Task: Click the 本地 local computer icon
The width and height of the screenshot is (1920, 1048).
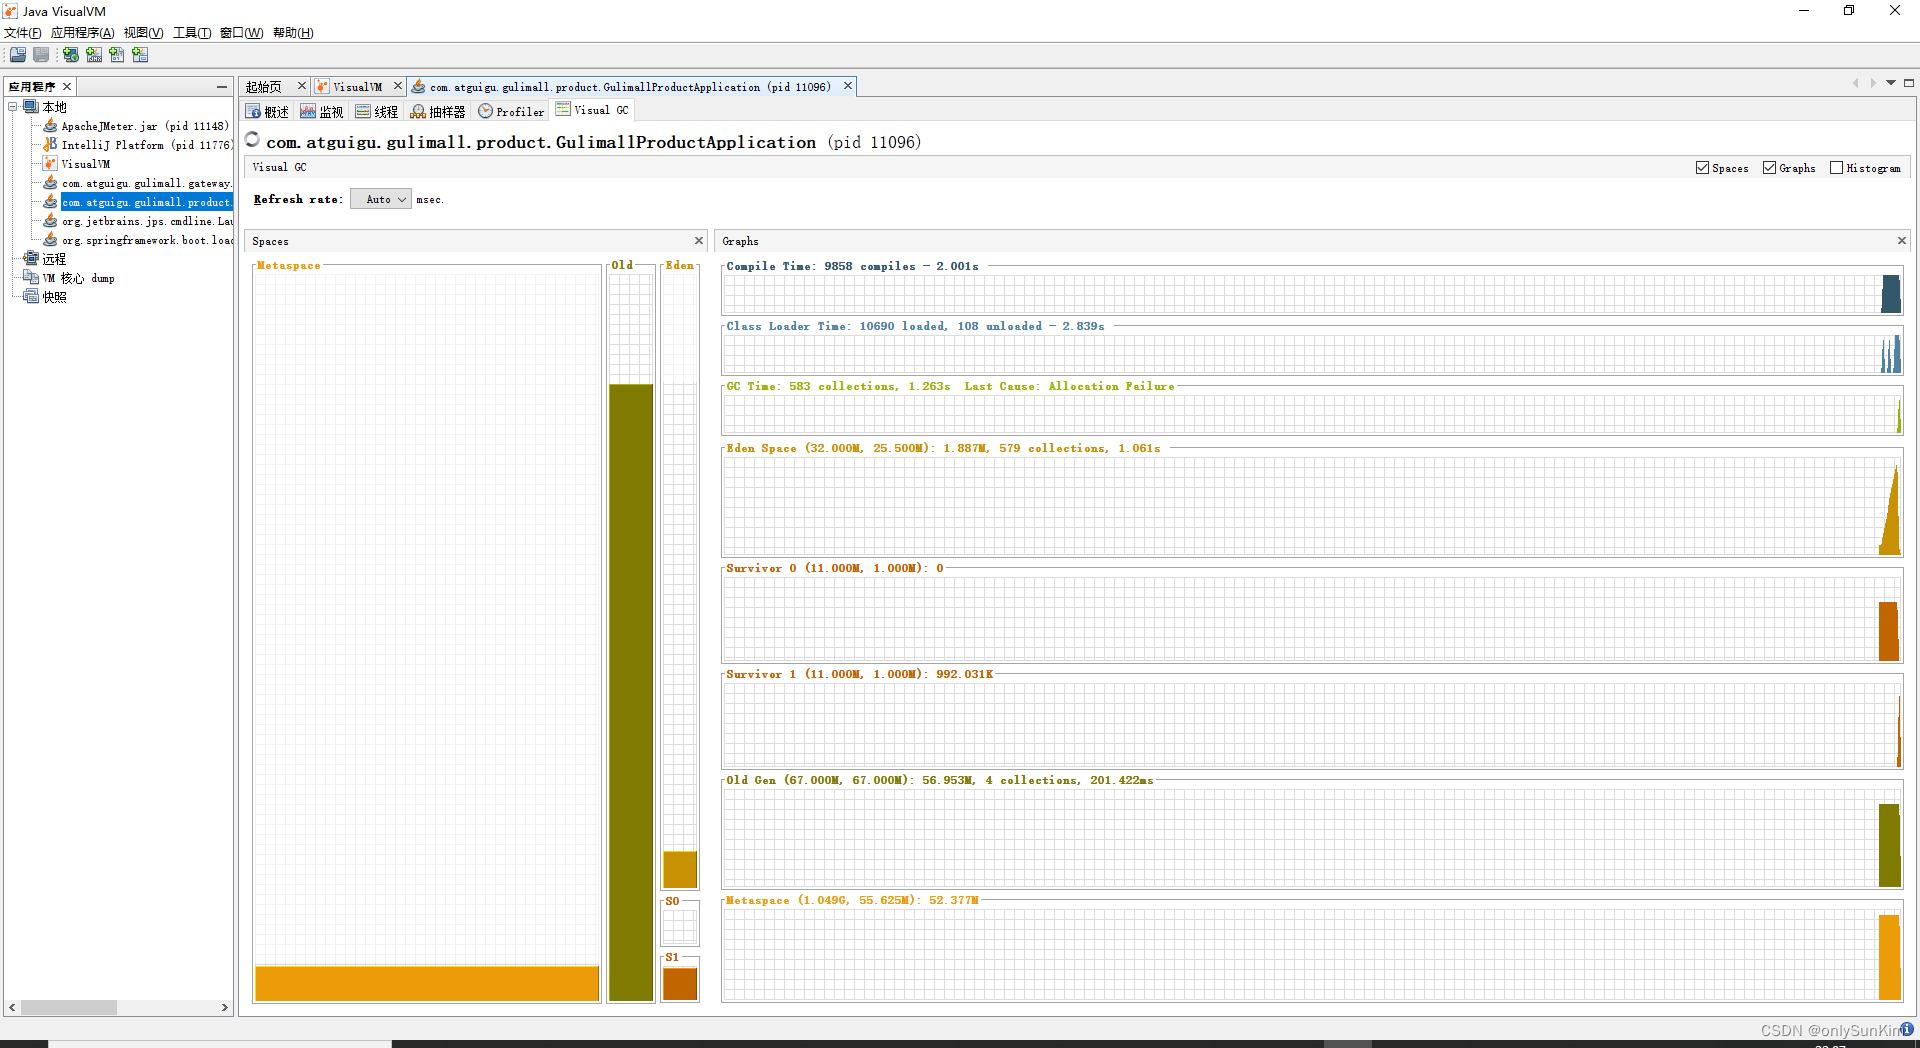Action: point(31,107)
